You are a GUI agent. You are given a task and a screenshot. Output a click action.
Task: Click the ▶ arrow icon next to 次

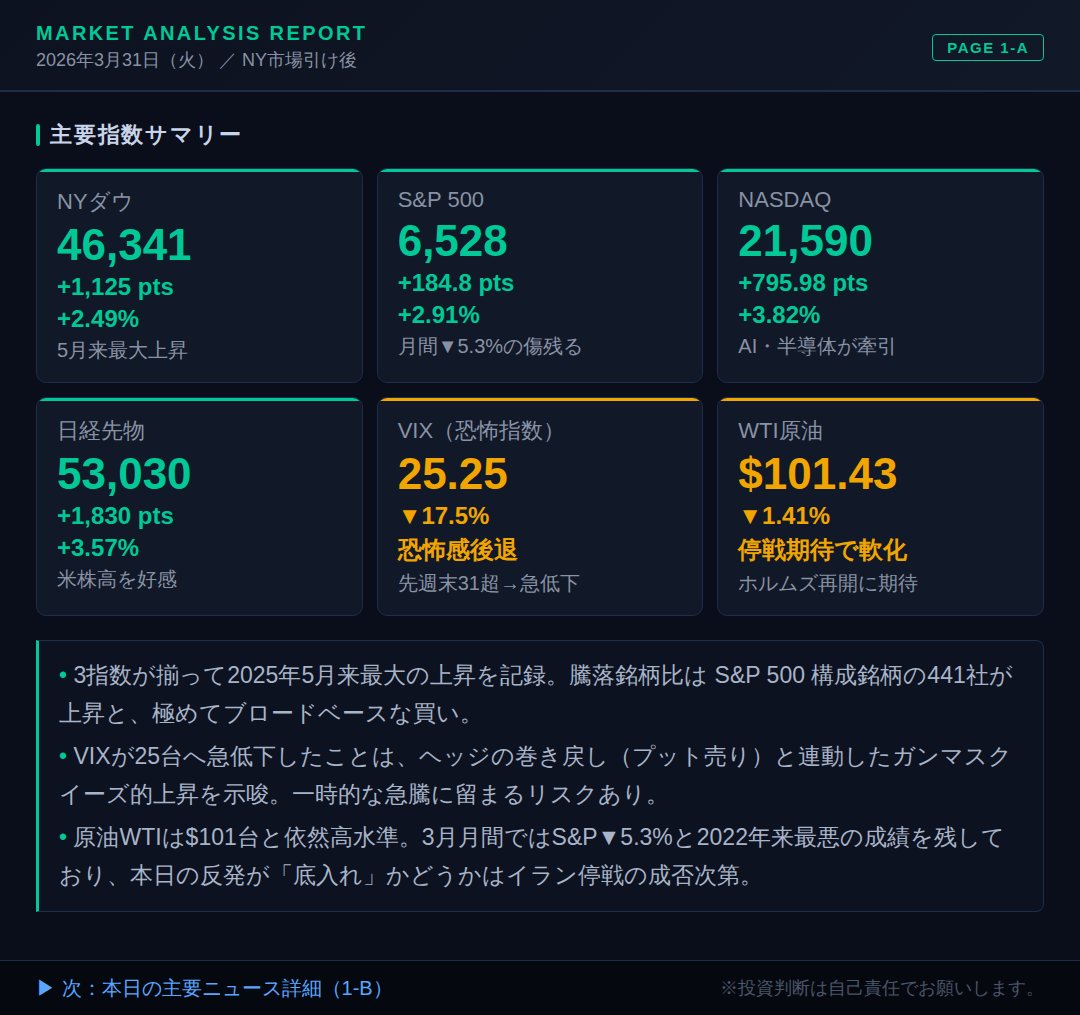pos(44,987)
